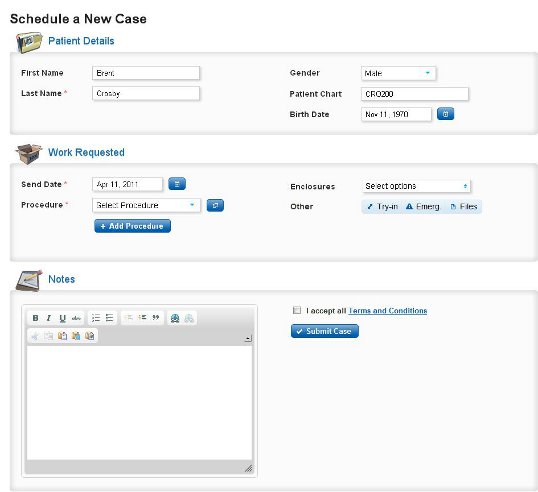Paste as plain text in notes
538x492 pixels.
(76, 336)
